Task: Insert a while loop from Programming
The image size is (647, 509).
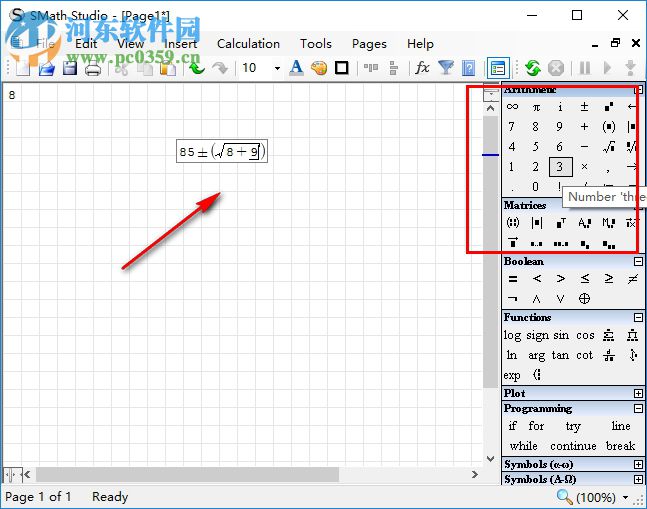Action: (523, 446)
